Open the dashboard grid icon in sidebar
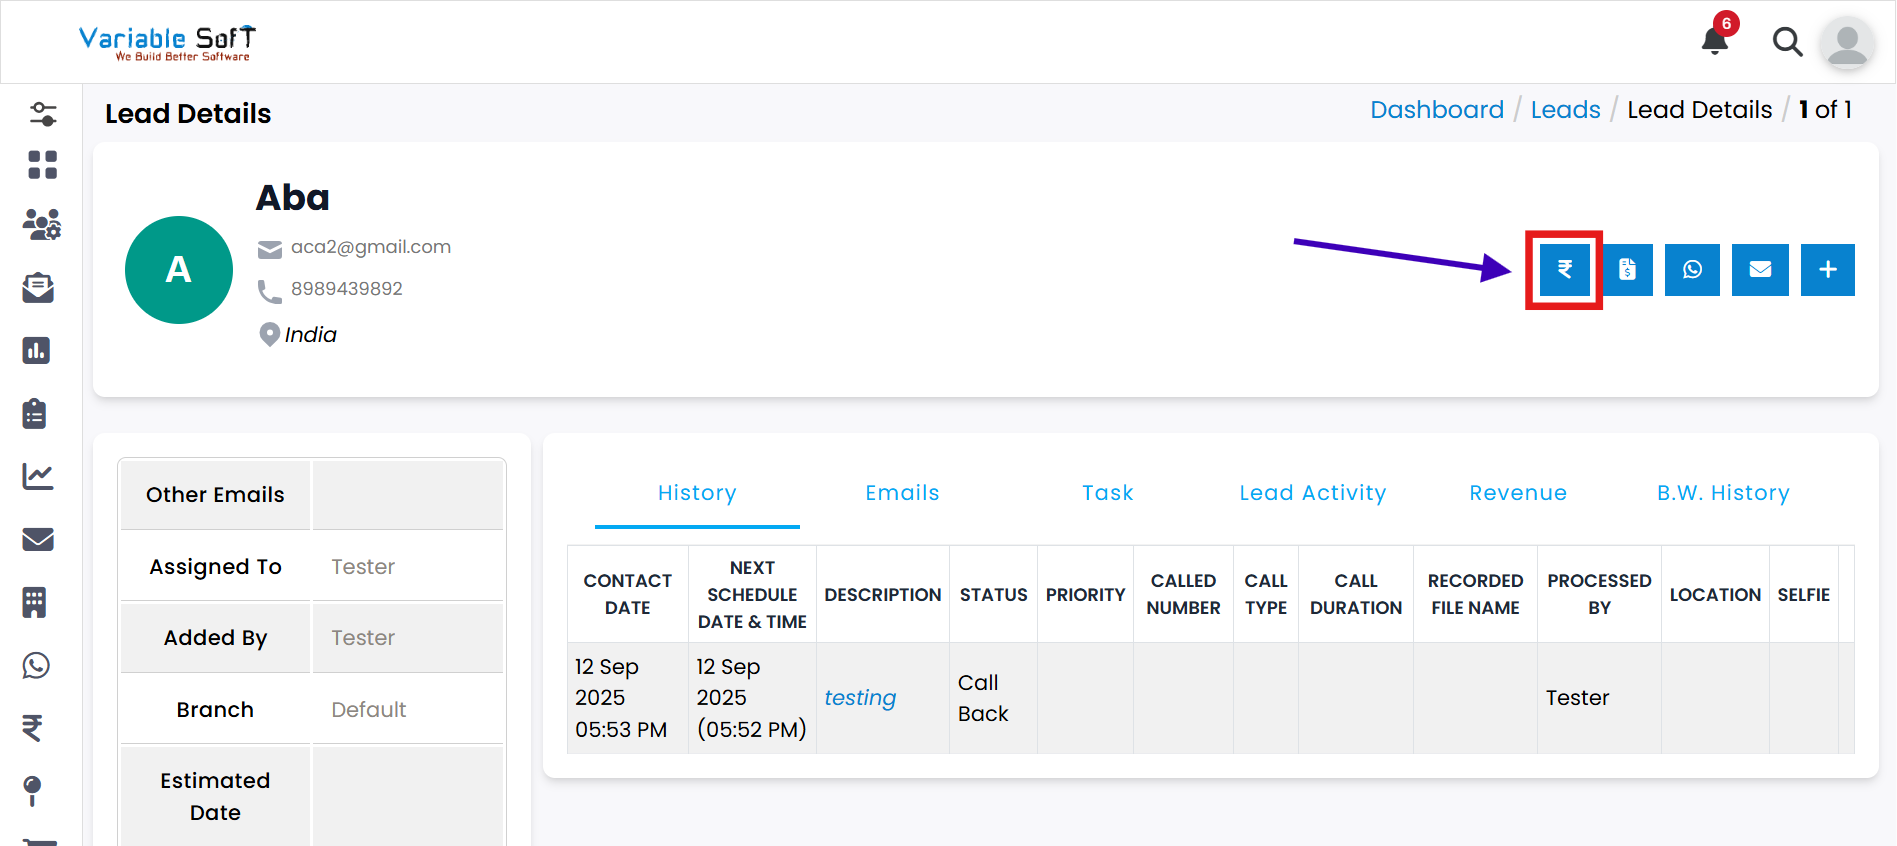This screenshot has height=846, width=1897. click(42, 165)
